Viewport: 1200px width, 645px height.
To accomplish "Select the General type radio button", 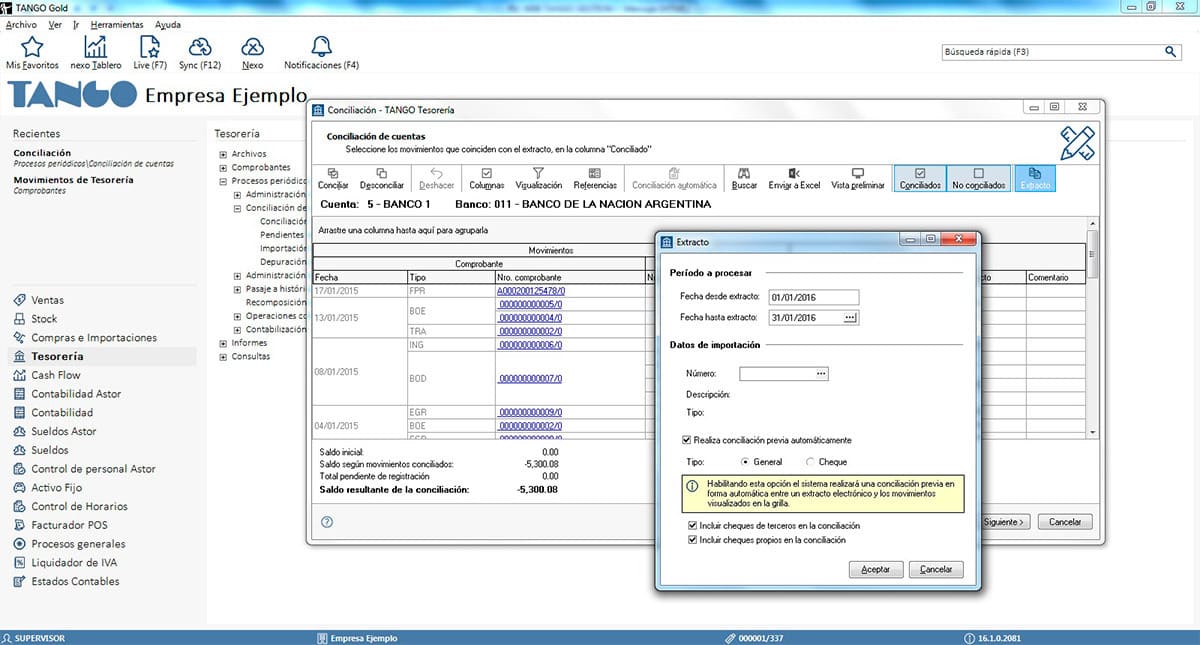I will (745, 462).
